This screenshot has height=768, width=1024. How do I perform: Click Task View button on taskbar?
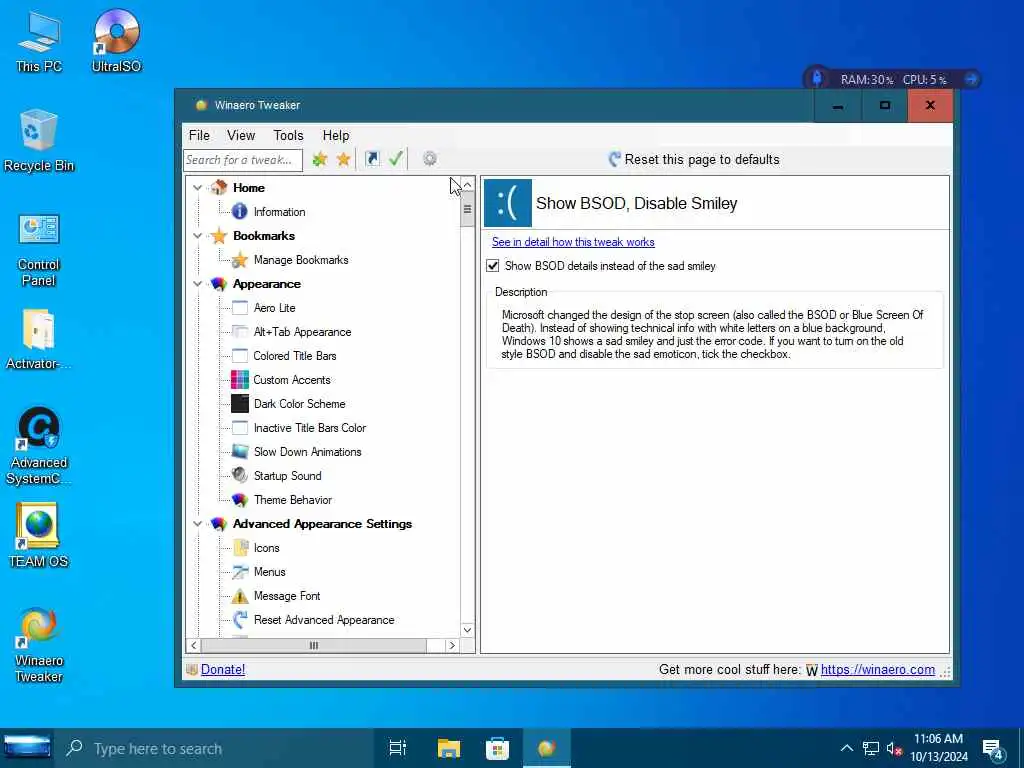(x=398, y=748)
